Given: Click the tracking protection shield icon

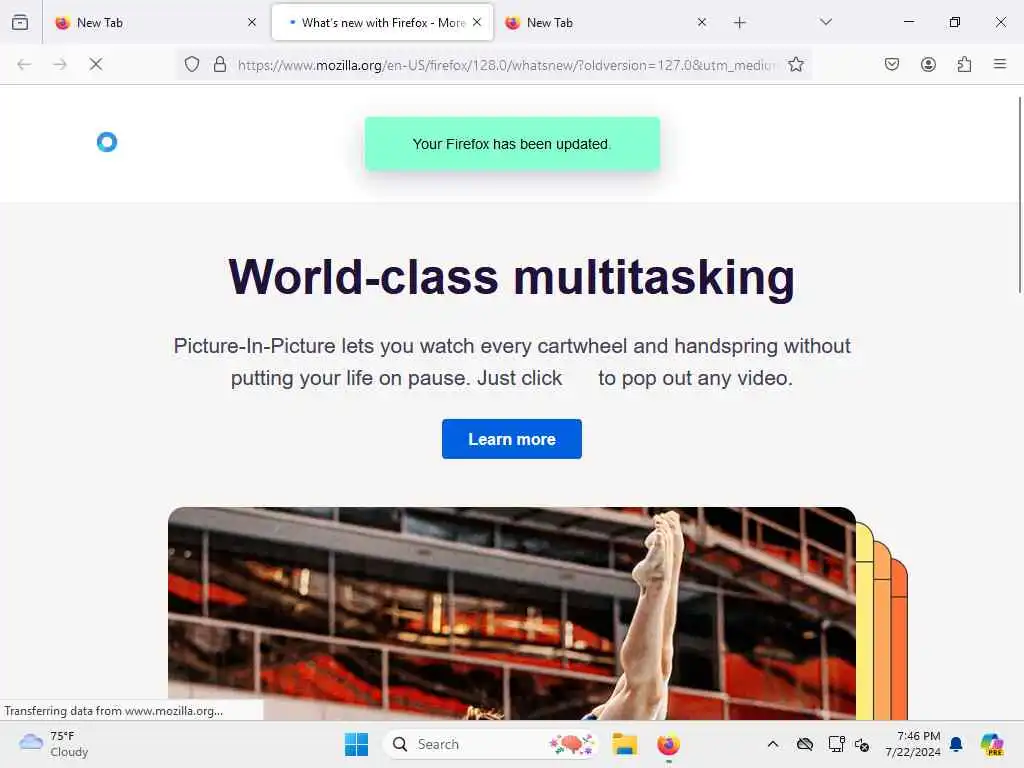Looking at the screenshot, I should 191,64.
